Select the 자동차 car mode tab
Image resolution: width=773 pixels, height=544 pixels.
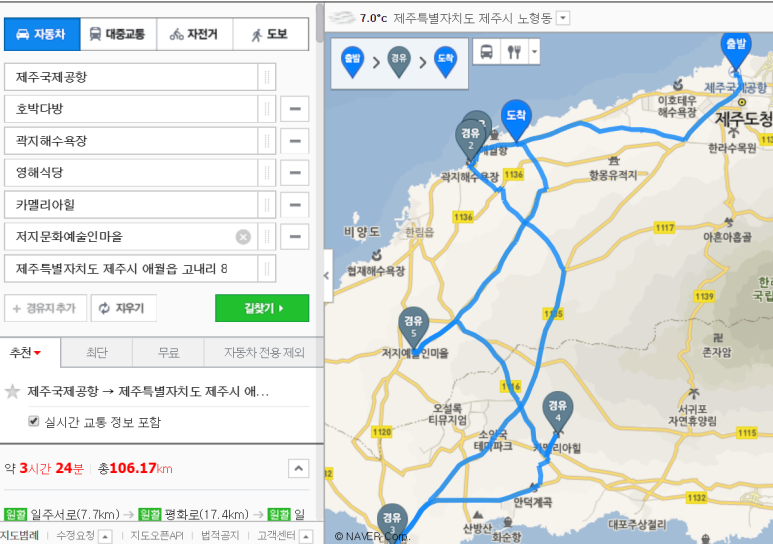[42, 34]
